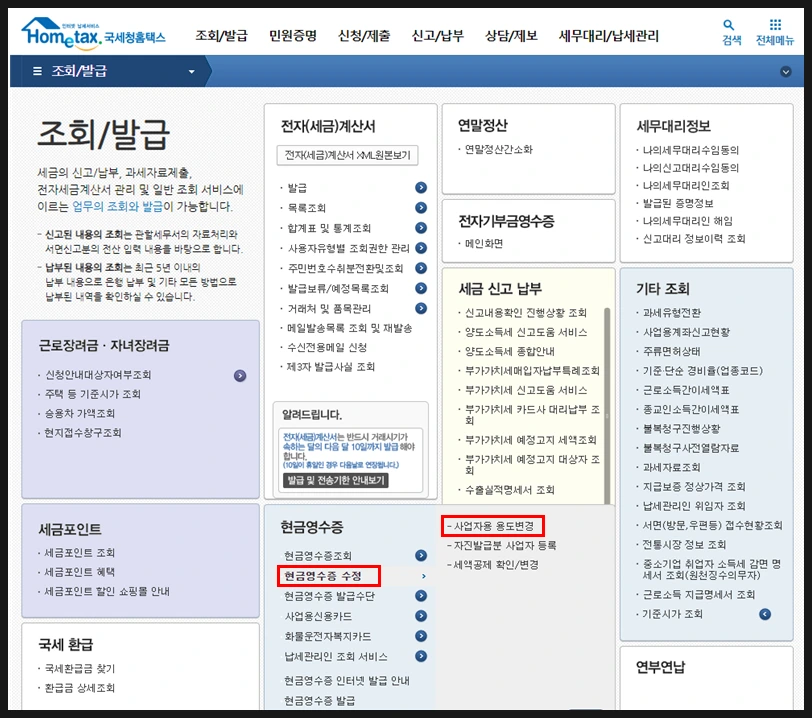
Task: Open 부가가치세매입자납부특례조회
Action: point(532,371)
